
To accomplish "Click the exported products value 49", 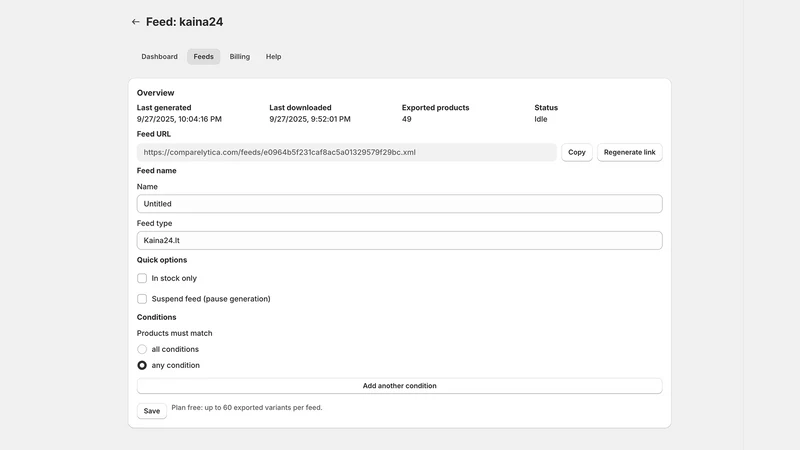I will 407,119.
